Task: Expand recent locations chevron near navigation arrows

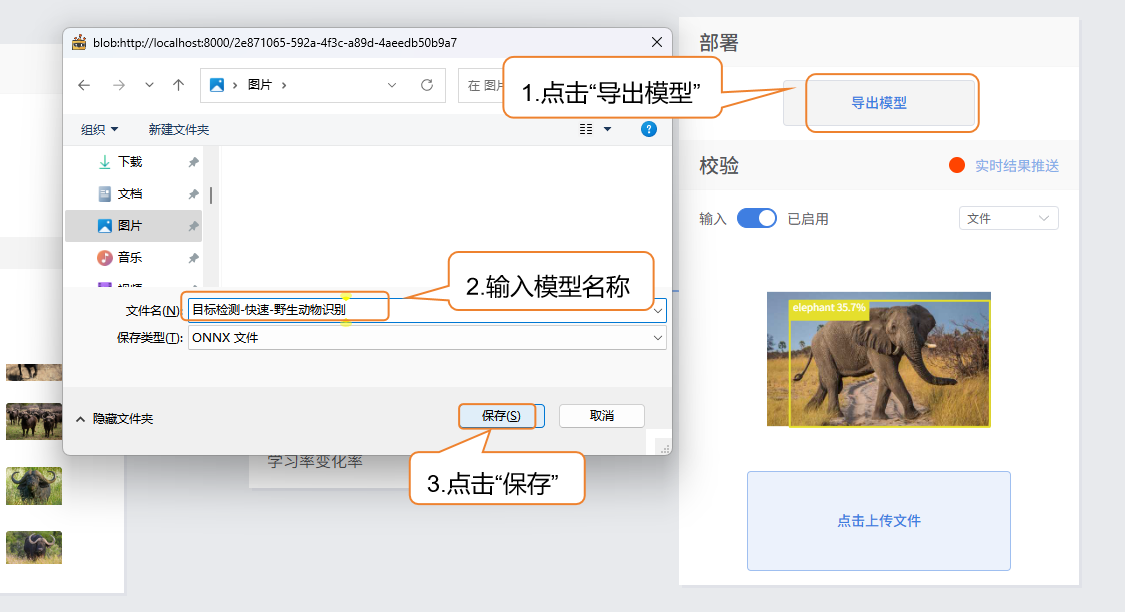Action: pyautogui.click(x=149, y=85)
